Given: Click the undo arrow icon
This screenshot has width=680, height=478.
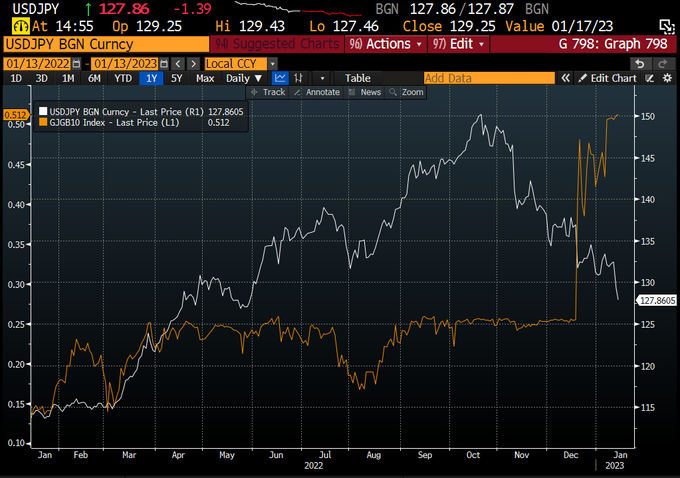Looking at the screenshot, I should [640, 64].
